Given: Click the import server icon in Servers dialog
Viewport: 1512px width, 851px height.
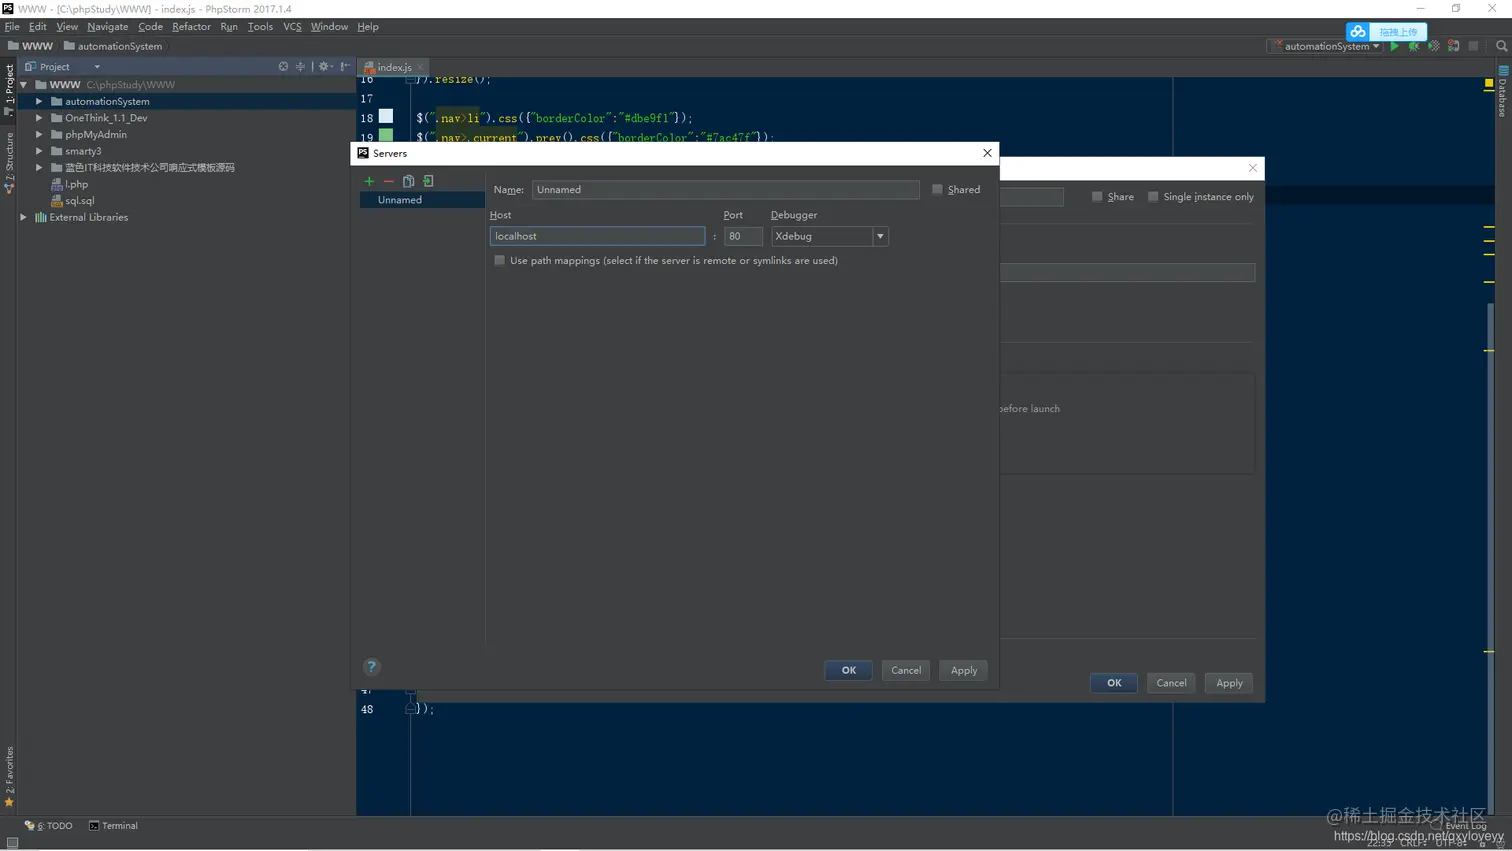Looking at the screenshot, I should 428,181.
